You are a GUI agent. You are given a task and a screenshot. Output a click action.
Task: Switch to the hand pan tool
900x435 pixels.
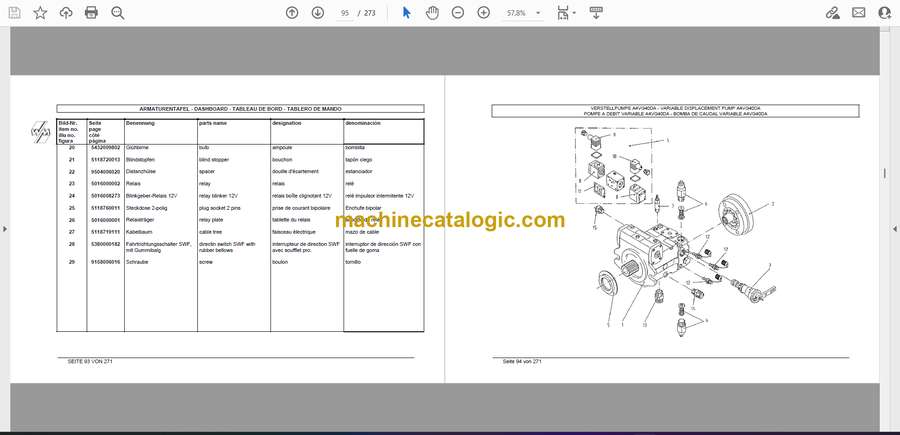pyautogui.click(x=432, y=13)
